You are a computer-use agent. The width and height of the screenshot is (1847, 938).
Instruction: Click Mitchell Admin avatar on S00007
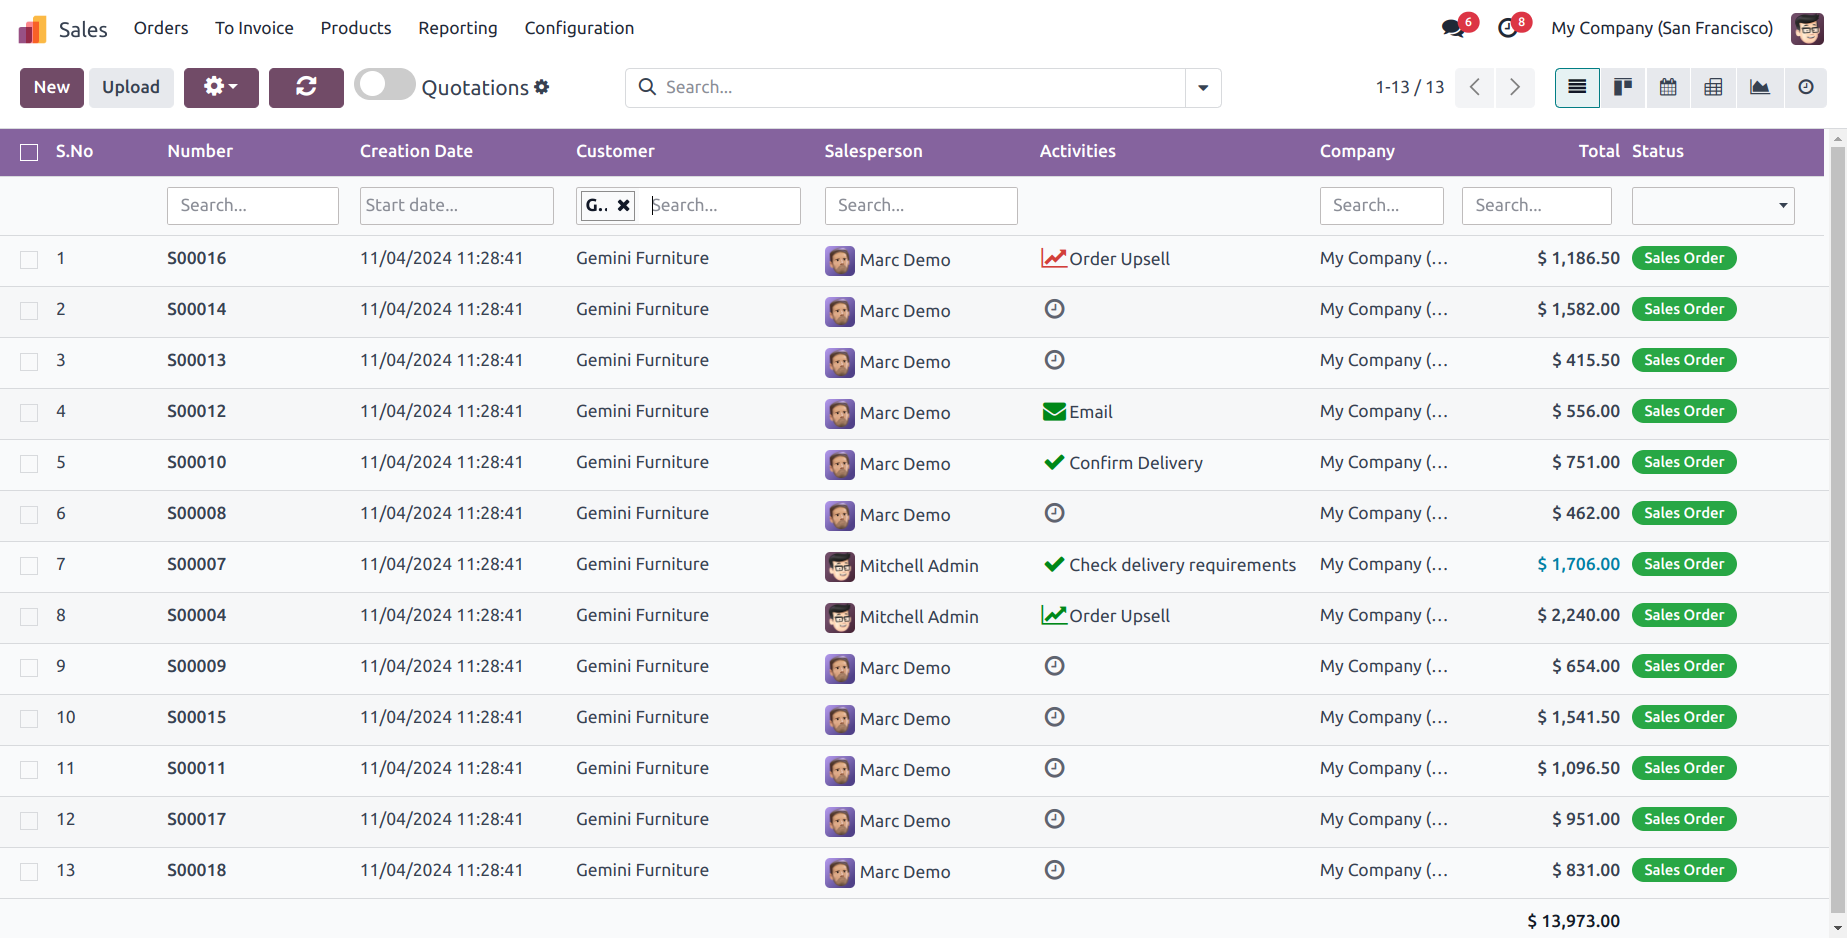point(840,567)
